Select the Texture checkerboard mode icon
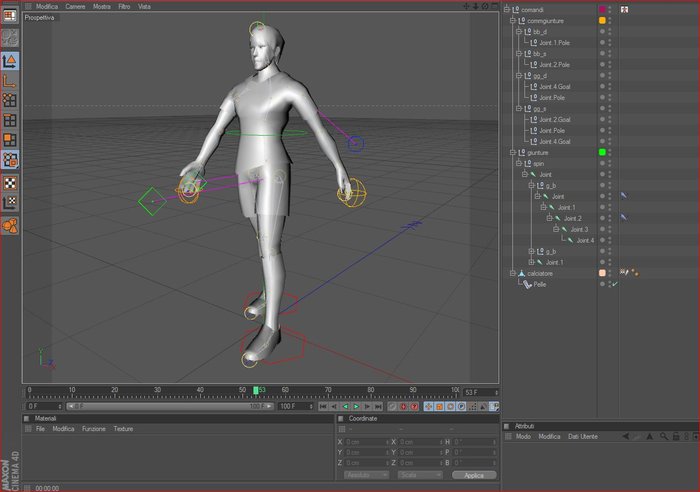 point(10,183)
